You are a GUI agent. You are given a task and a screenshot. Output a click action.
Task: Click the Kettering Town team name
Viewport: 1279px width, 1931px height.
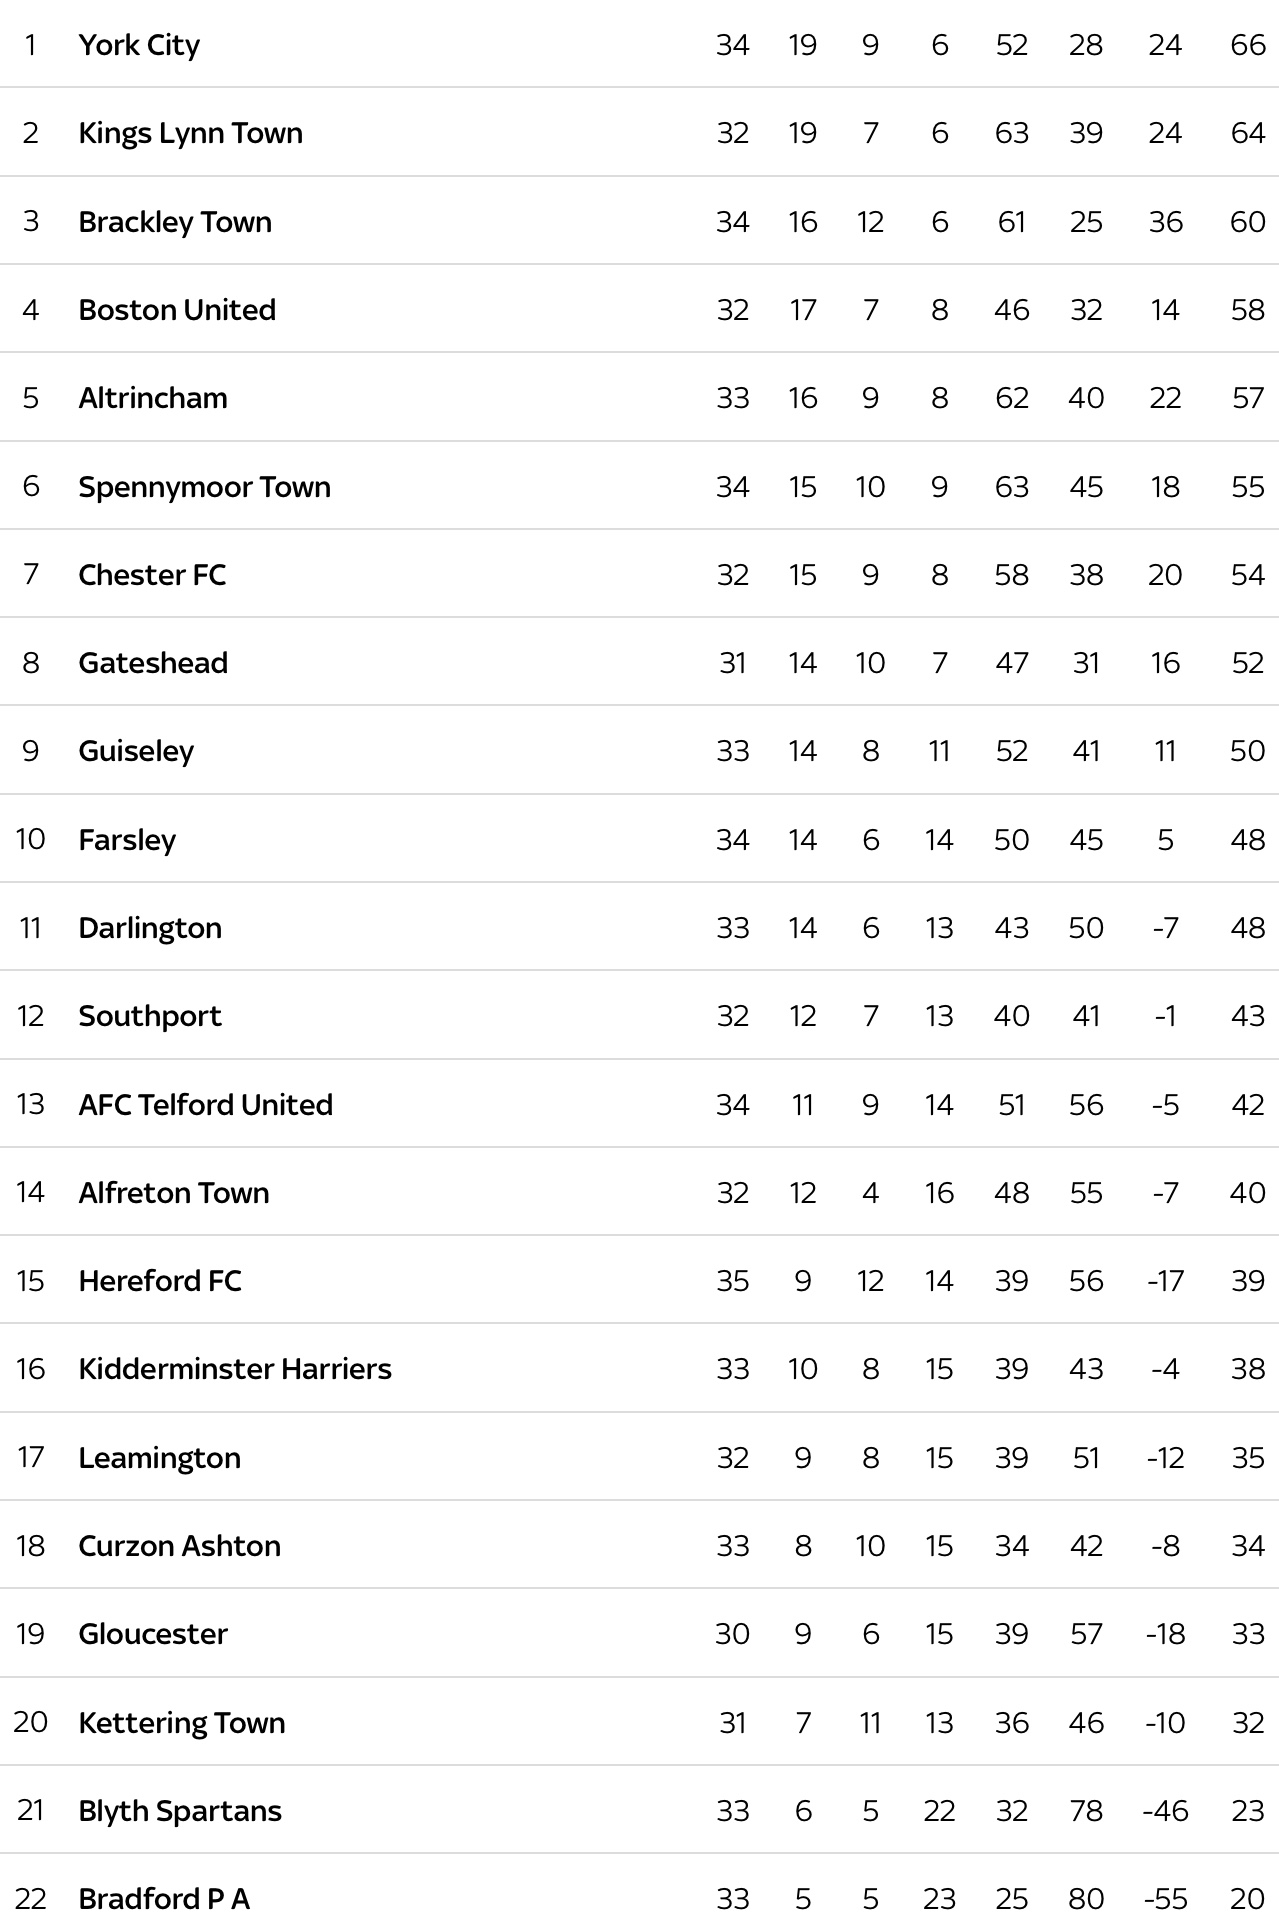click(182, 1723)
